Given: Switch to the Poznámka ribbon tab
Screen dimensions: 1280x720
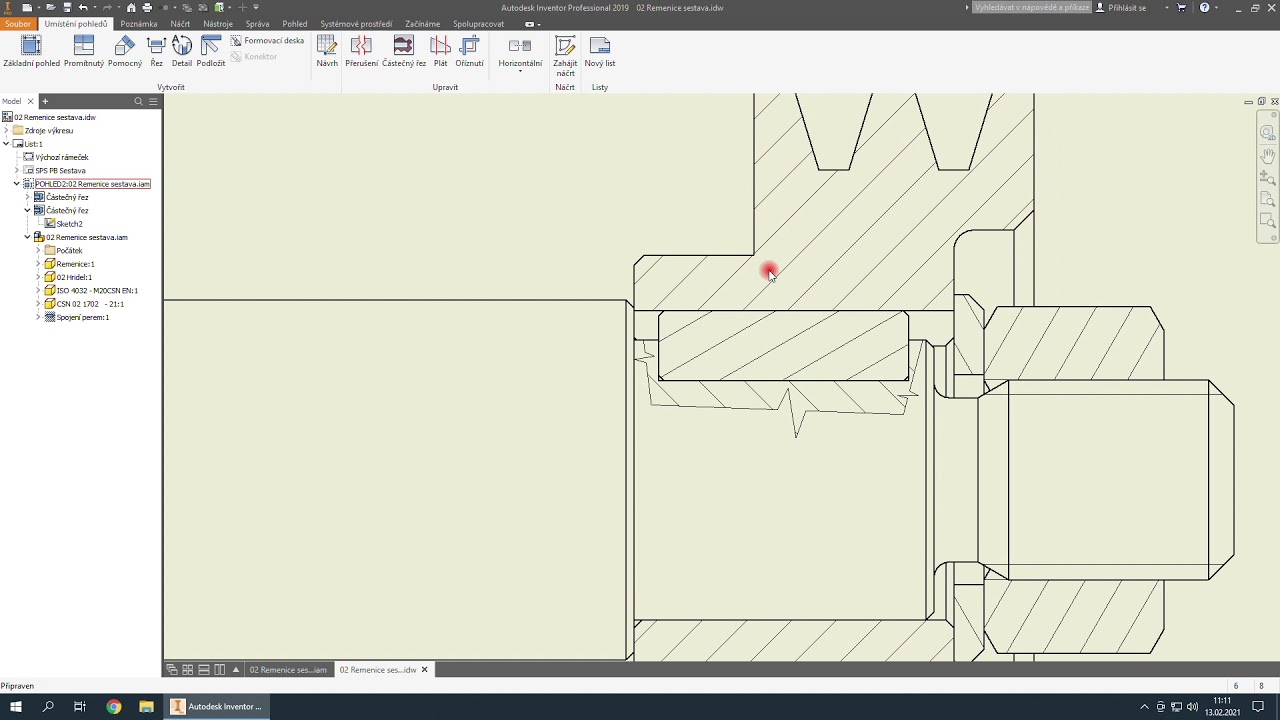Looking at the screenshot, I should tap(139, 24).
